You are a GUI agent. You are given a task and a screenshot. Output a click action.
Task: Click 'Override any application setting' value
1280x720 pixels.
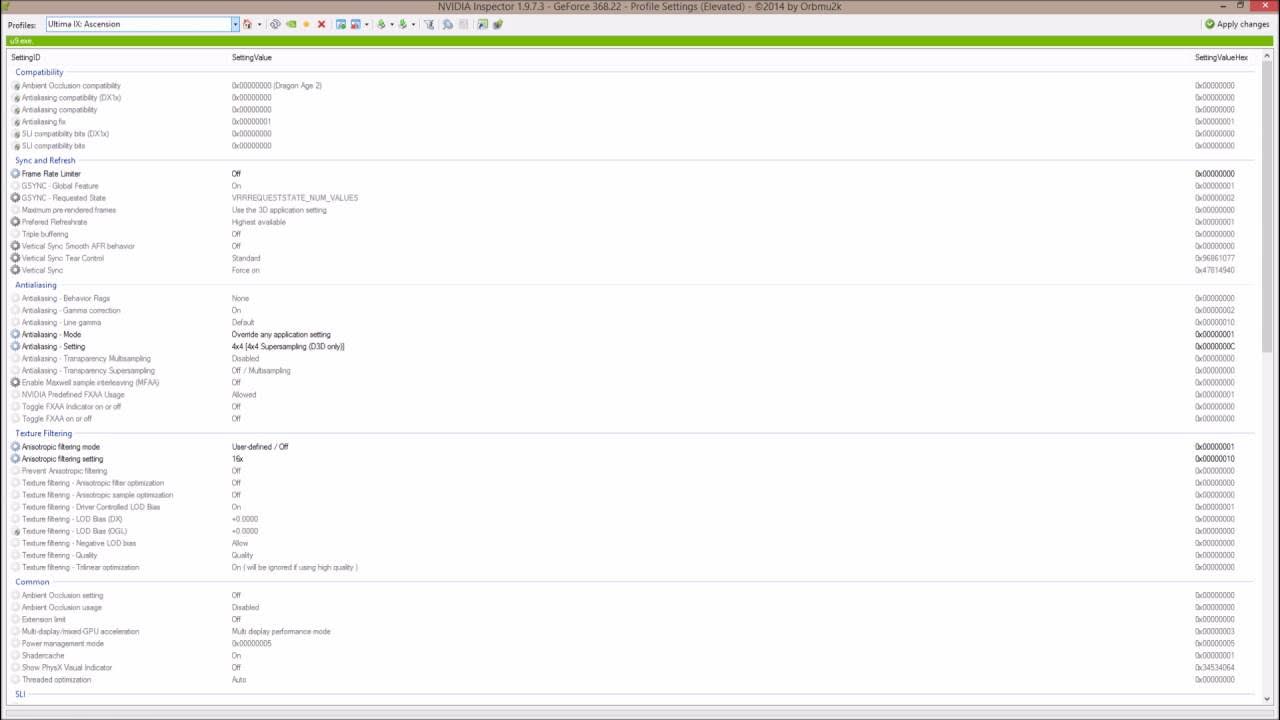pyautogui.click(x=281, y=334)
